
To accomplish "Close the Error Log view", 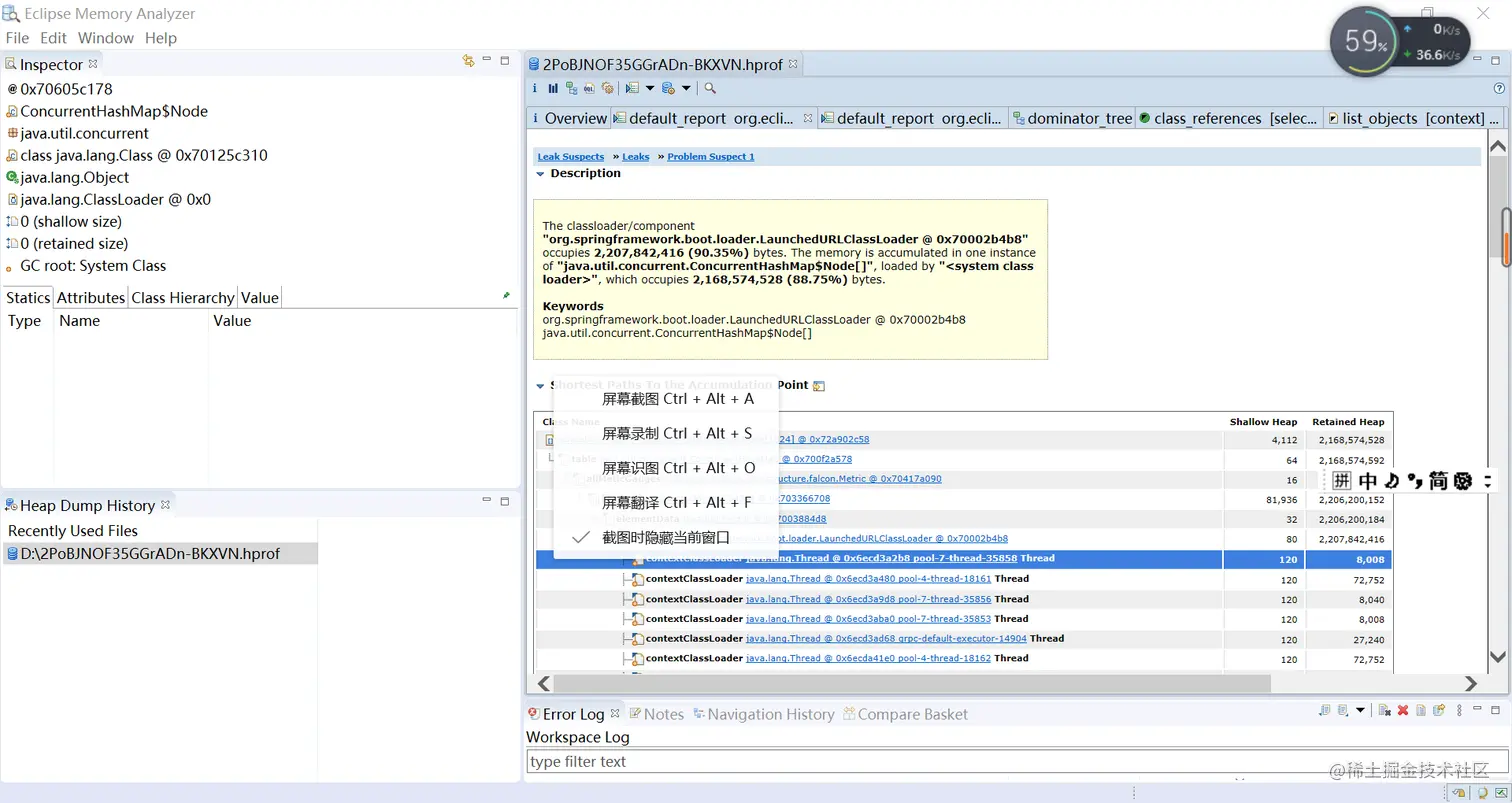I will (616, 713).
